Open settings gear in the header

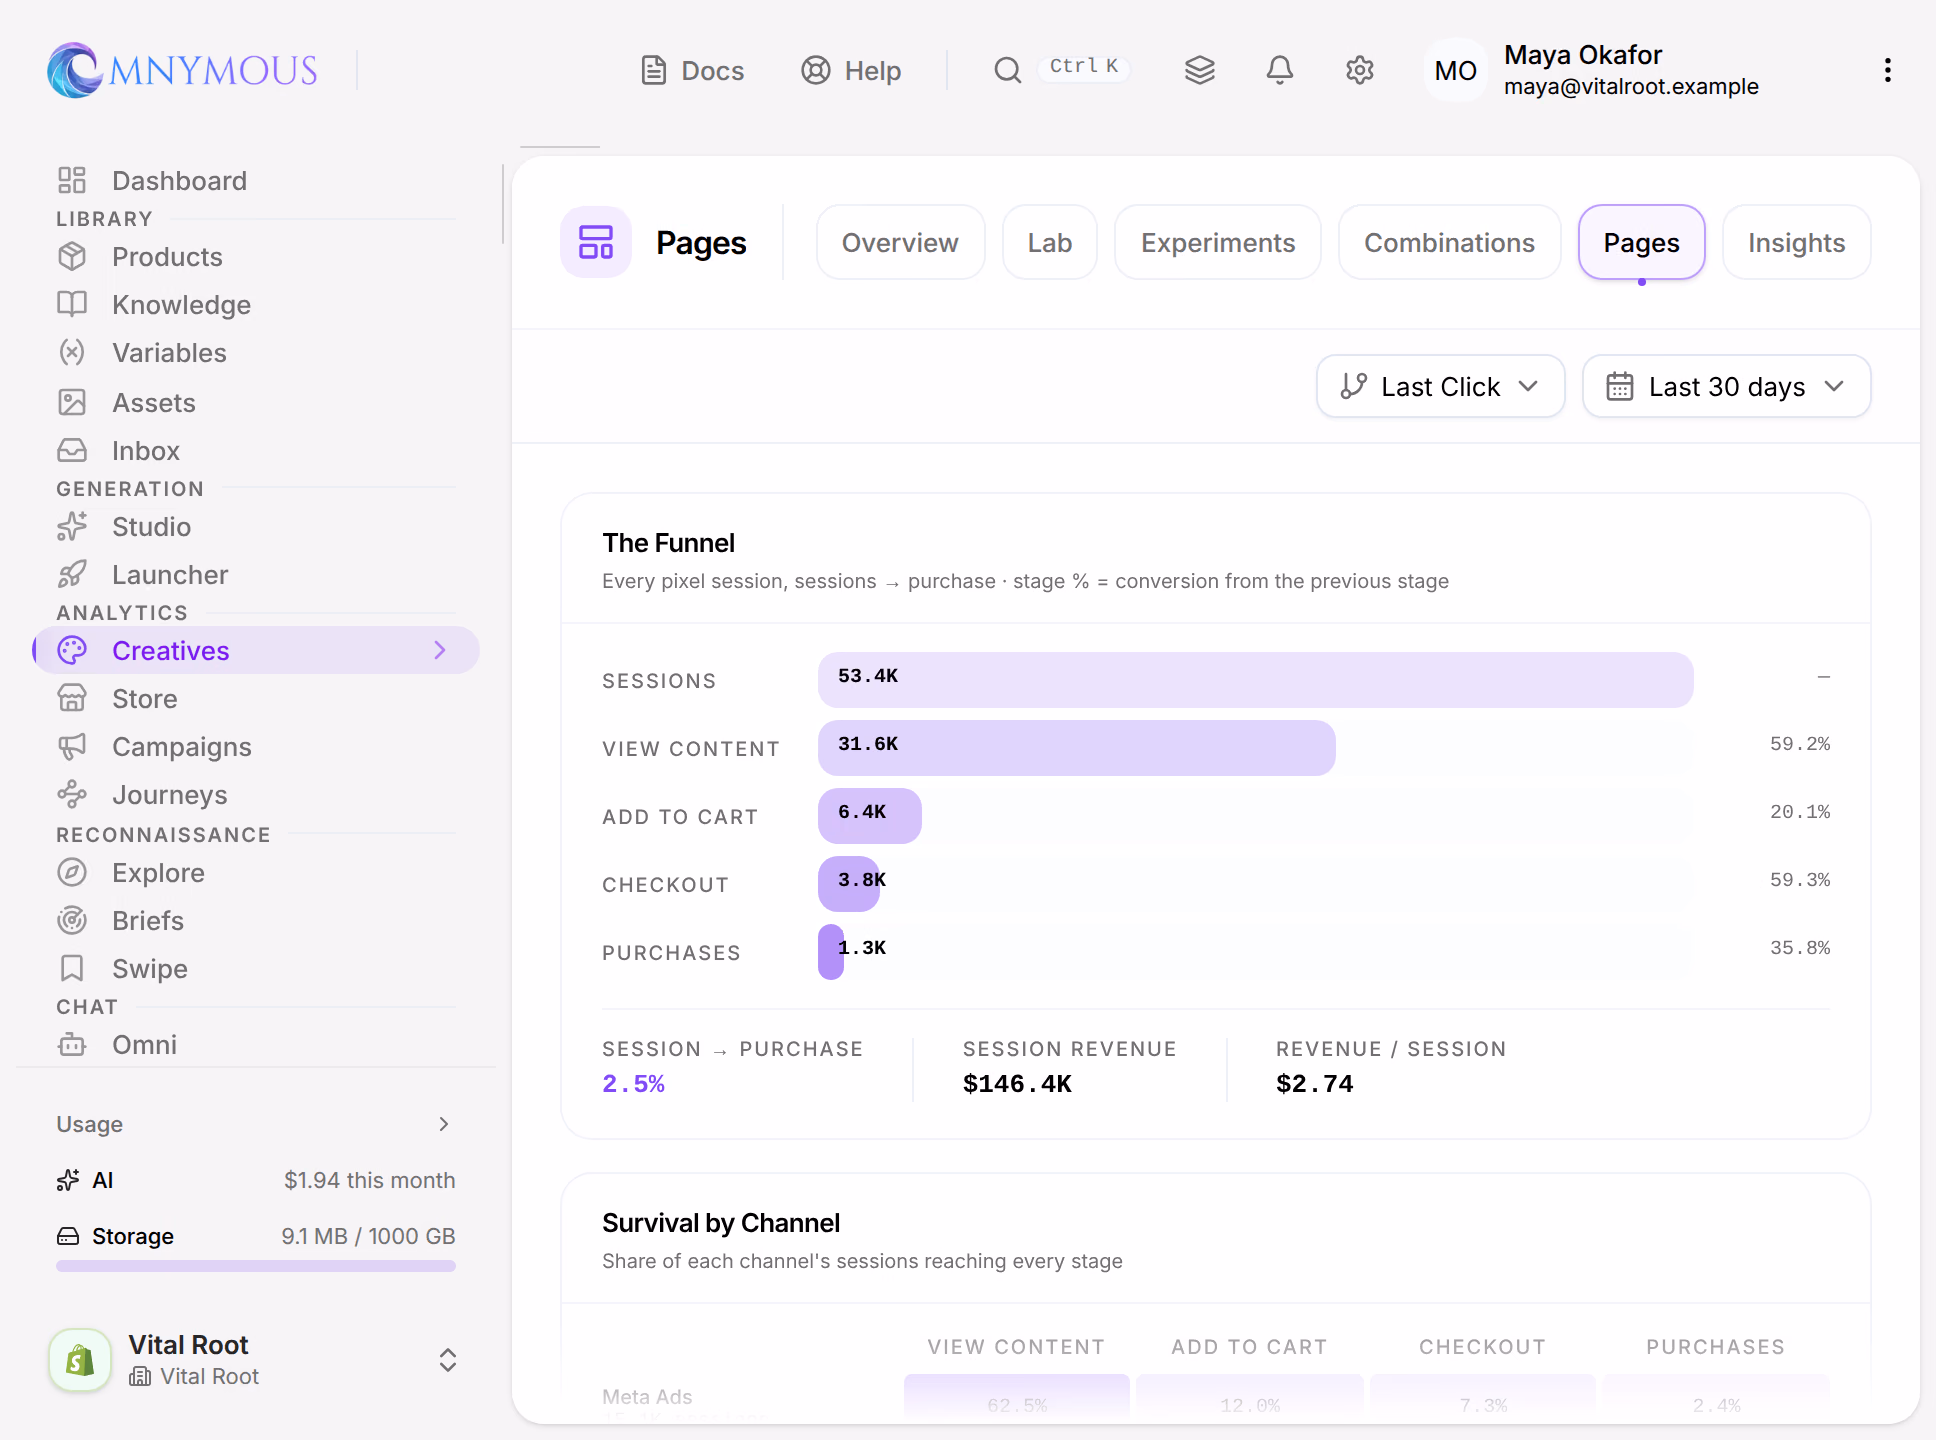click(1360, 70)
